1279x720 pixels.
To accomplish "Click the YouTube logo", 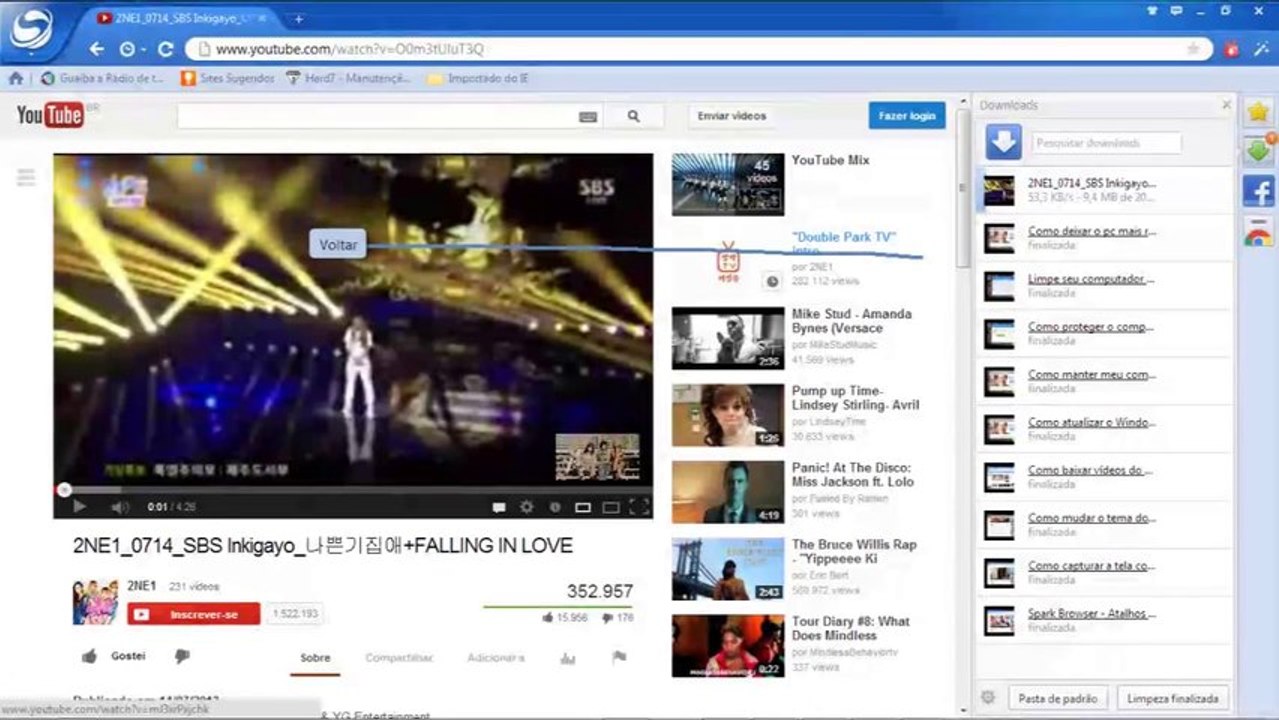I will point(50,116).
